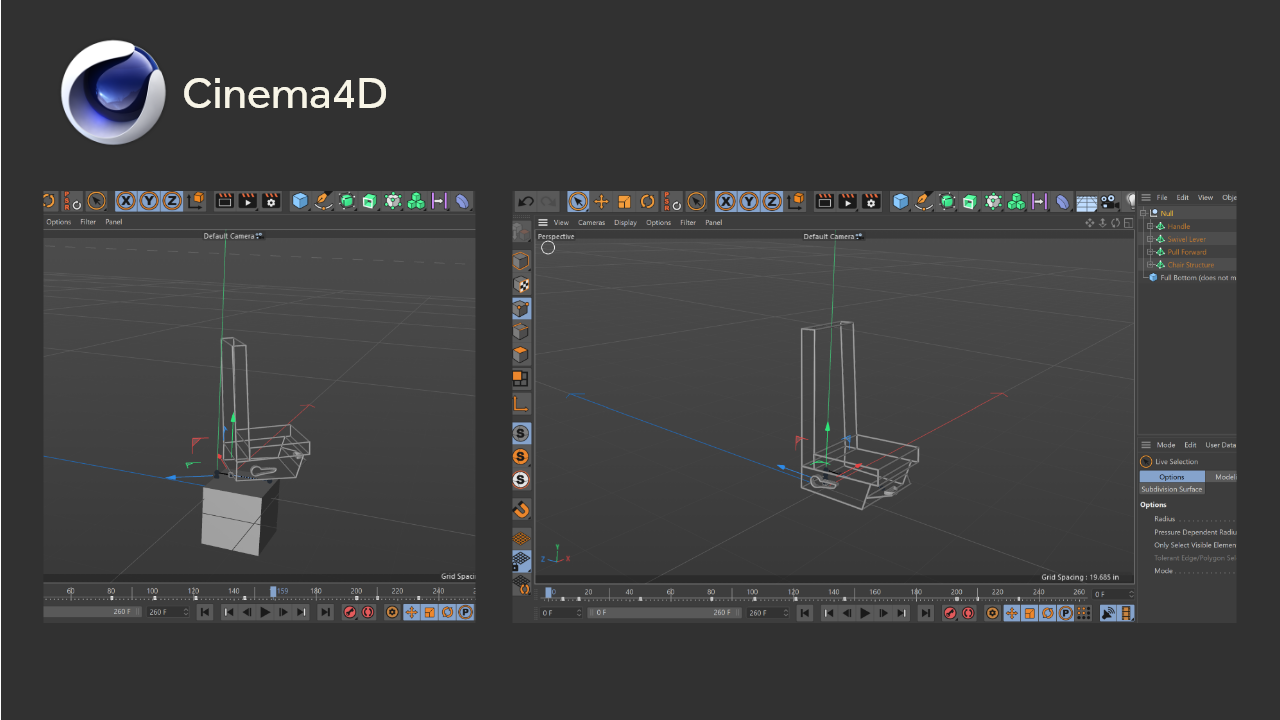Screen dimensions: 1280x720
Task: Toggle X axis lock in left window
Action: (126, 201)
